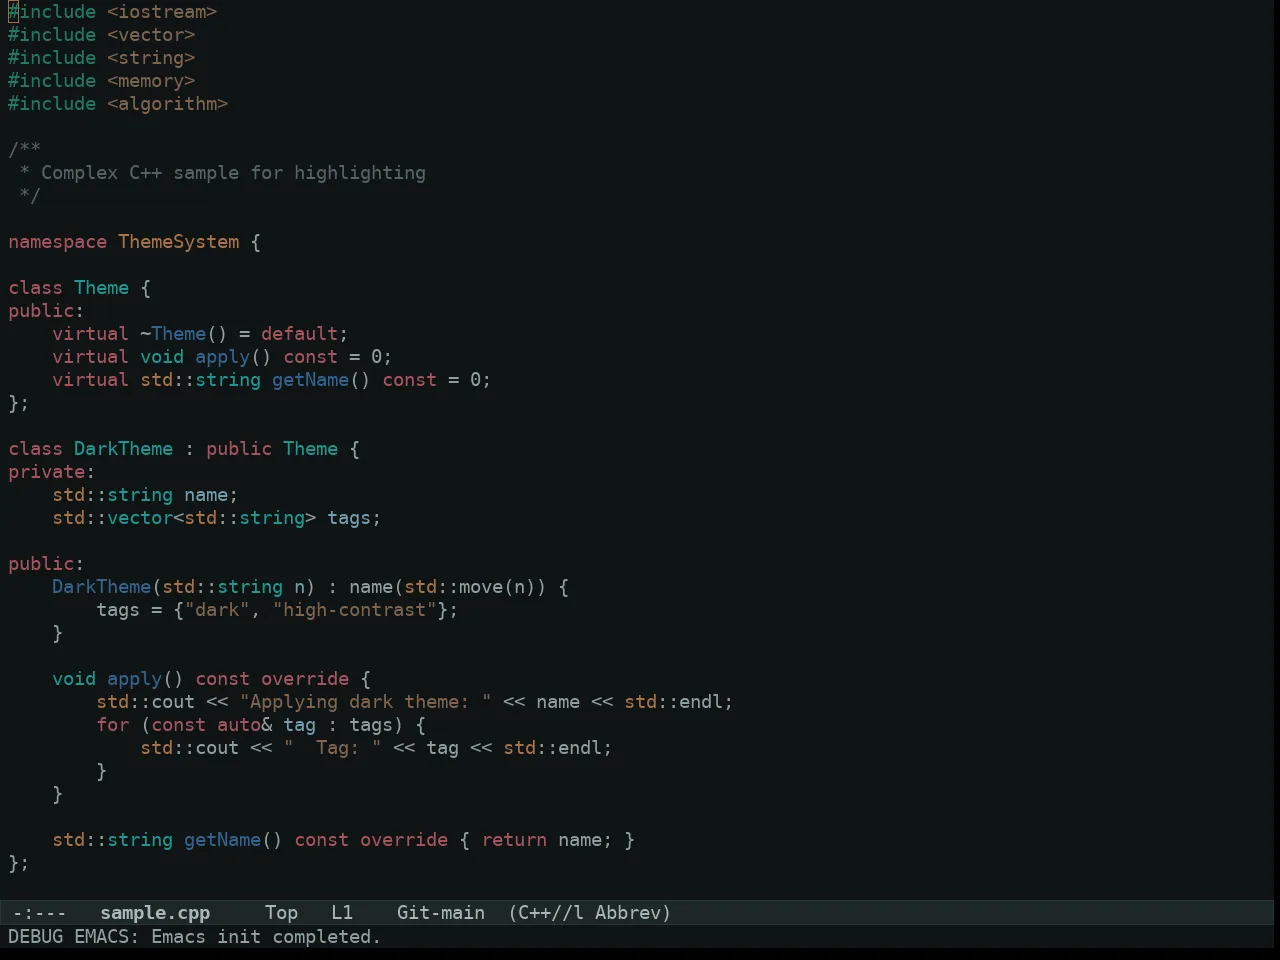The width and height of the screenshot is (1280, 960).
Task: Click the virtual ~Theme() destructor line
Action: coord(200,334)
